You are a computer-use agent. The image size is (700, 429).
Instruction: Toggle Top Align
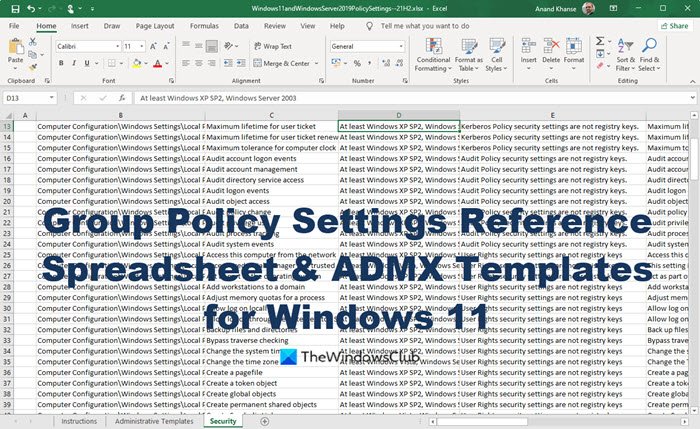click(186, 46)
